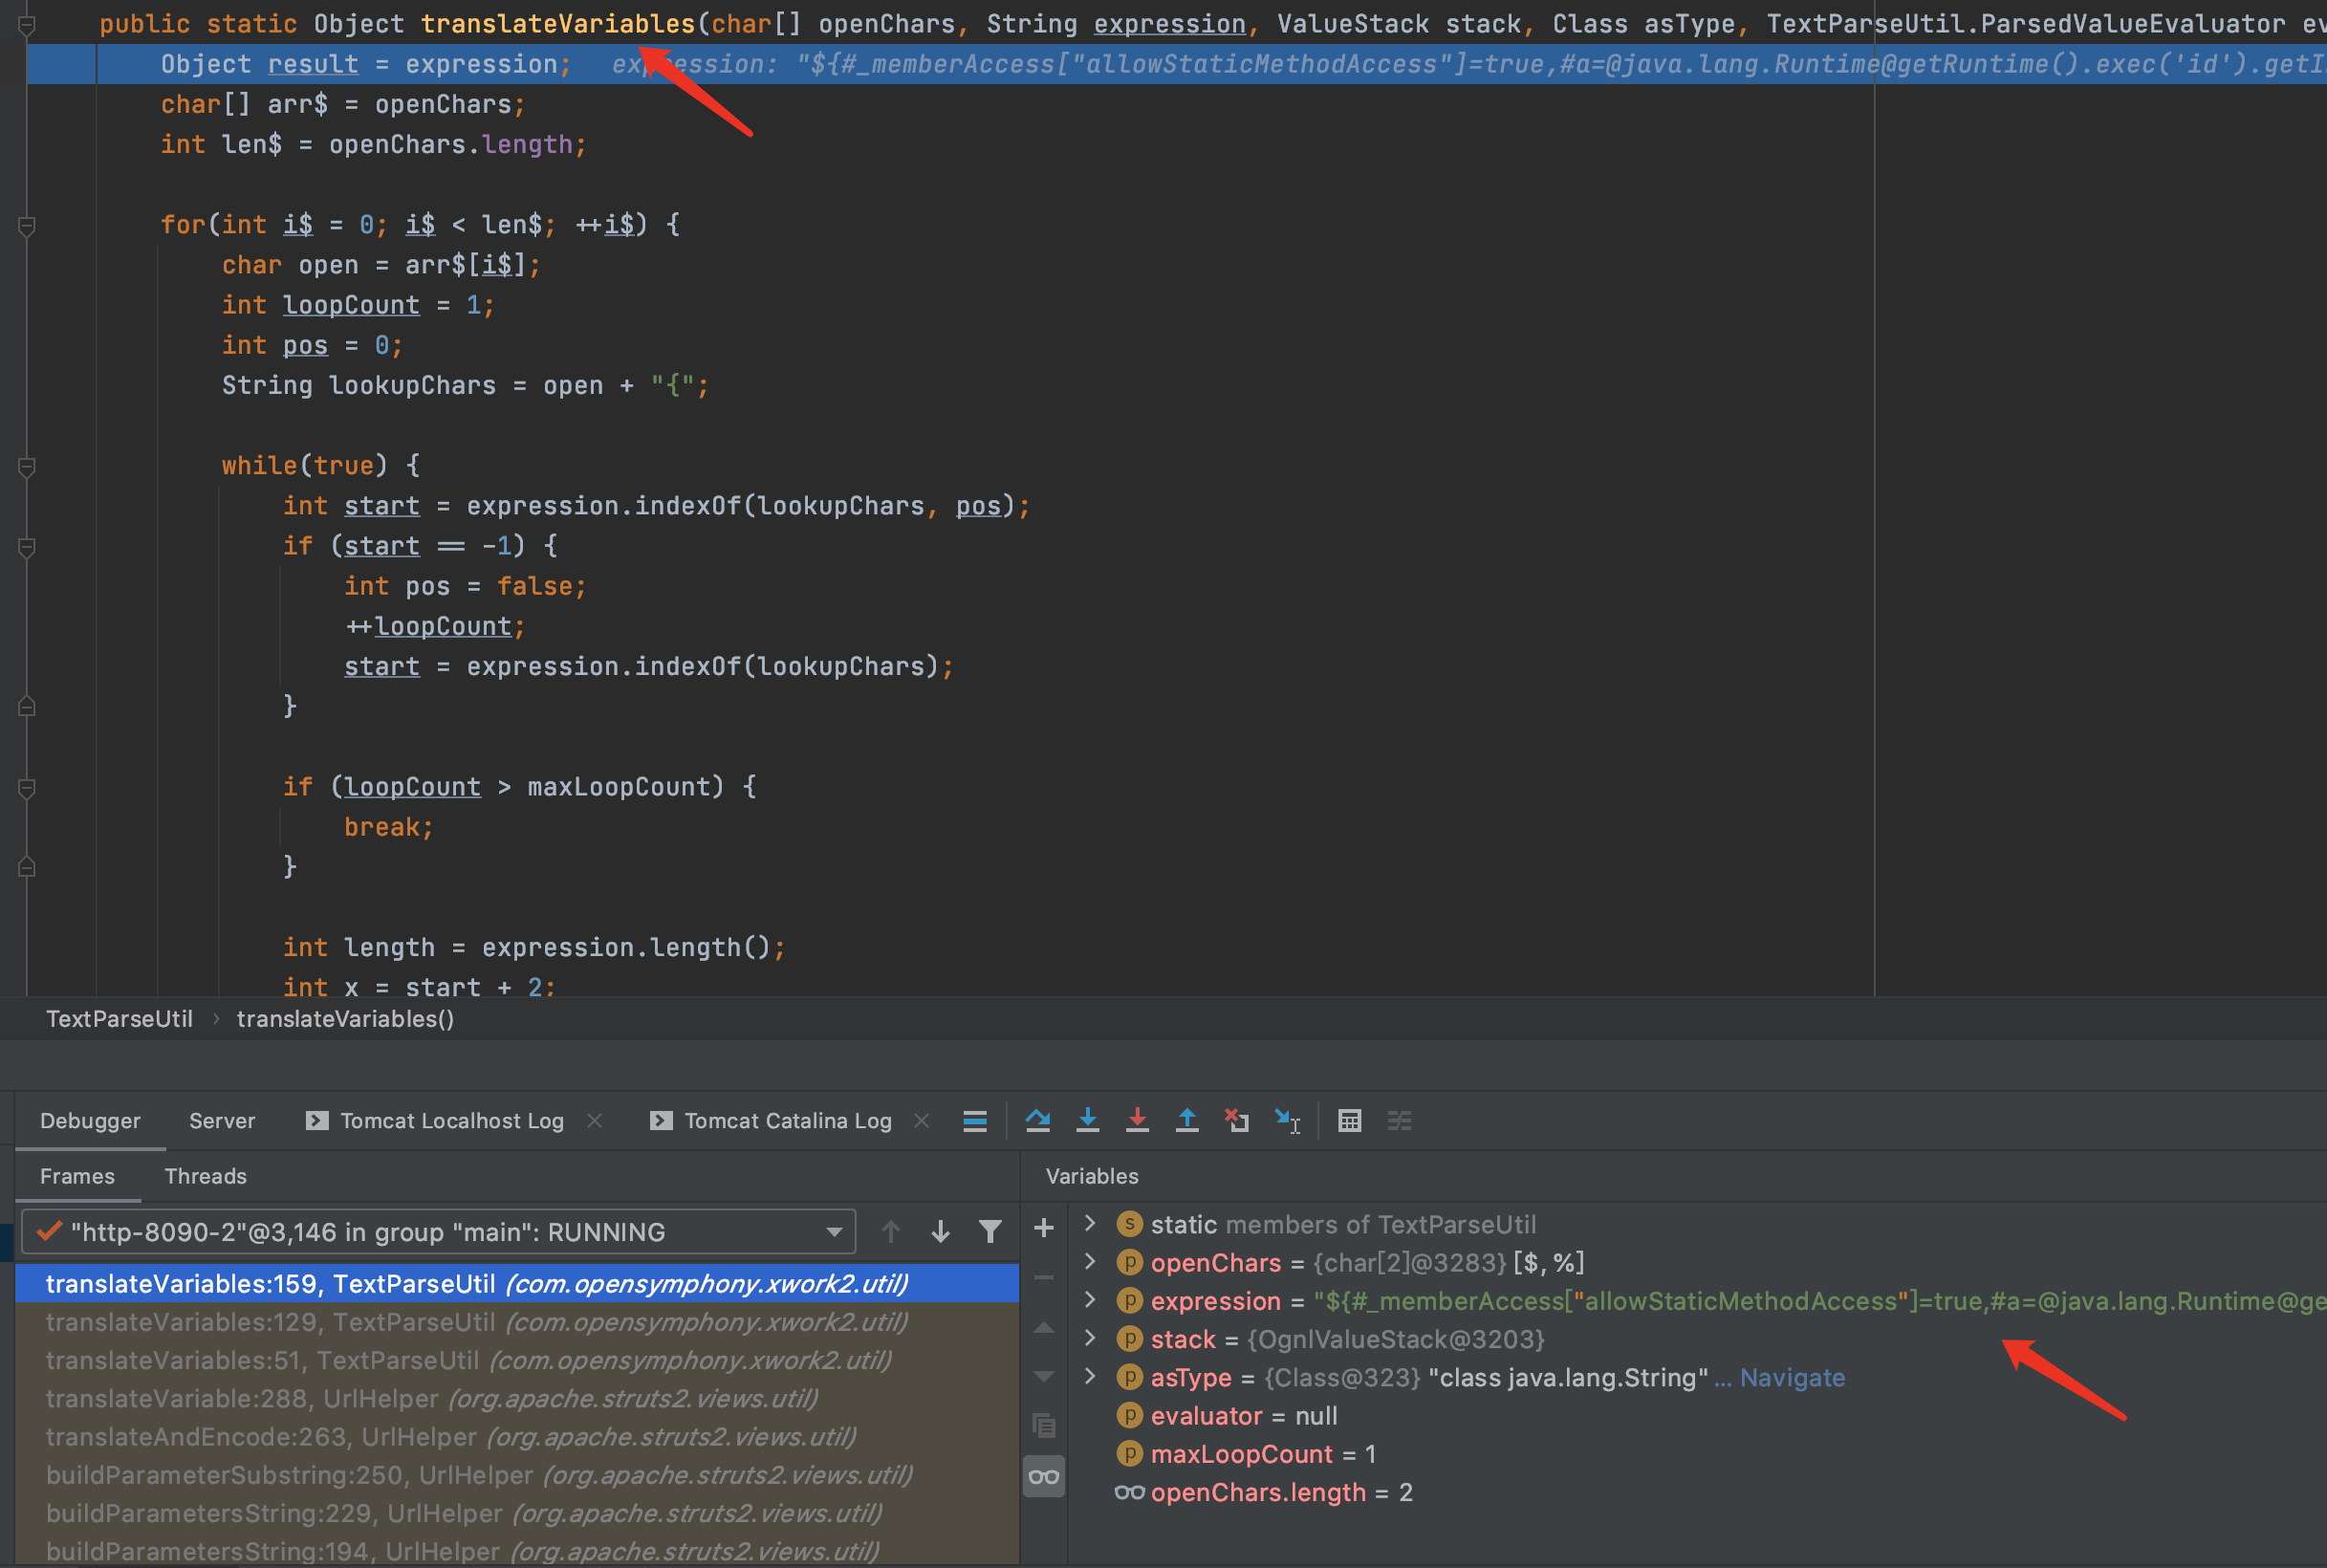2327x1568 pixels.
Task: Expand the openChars variable node
Action: 1091,1262
